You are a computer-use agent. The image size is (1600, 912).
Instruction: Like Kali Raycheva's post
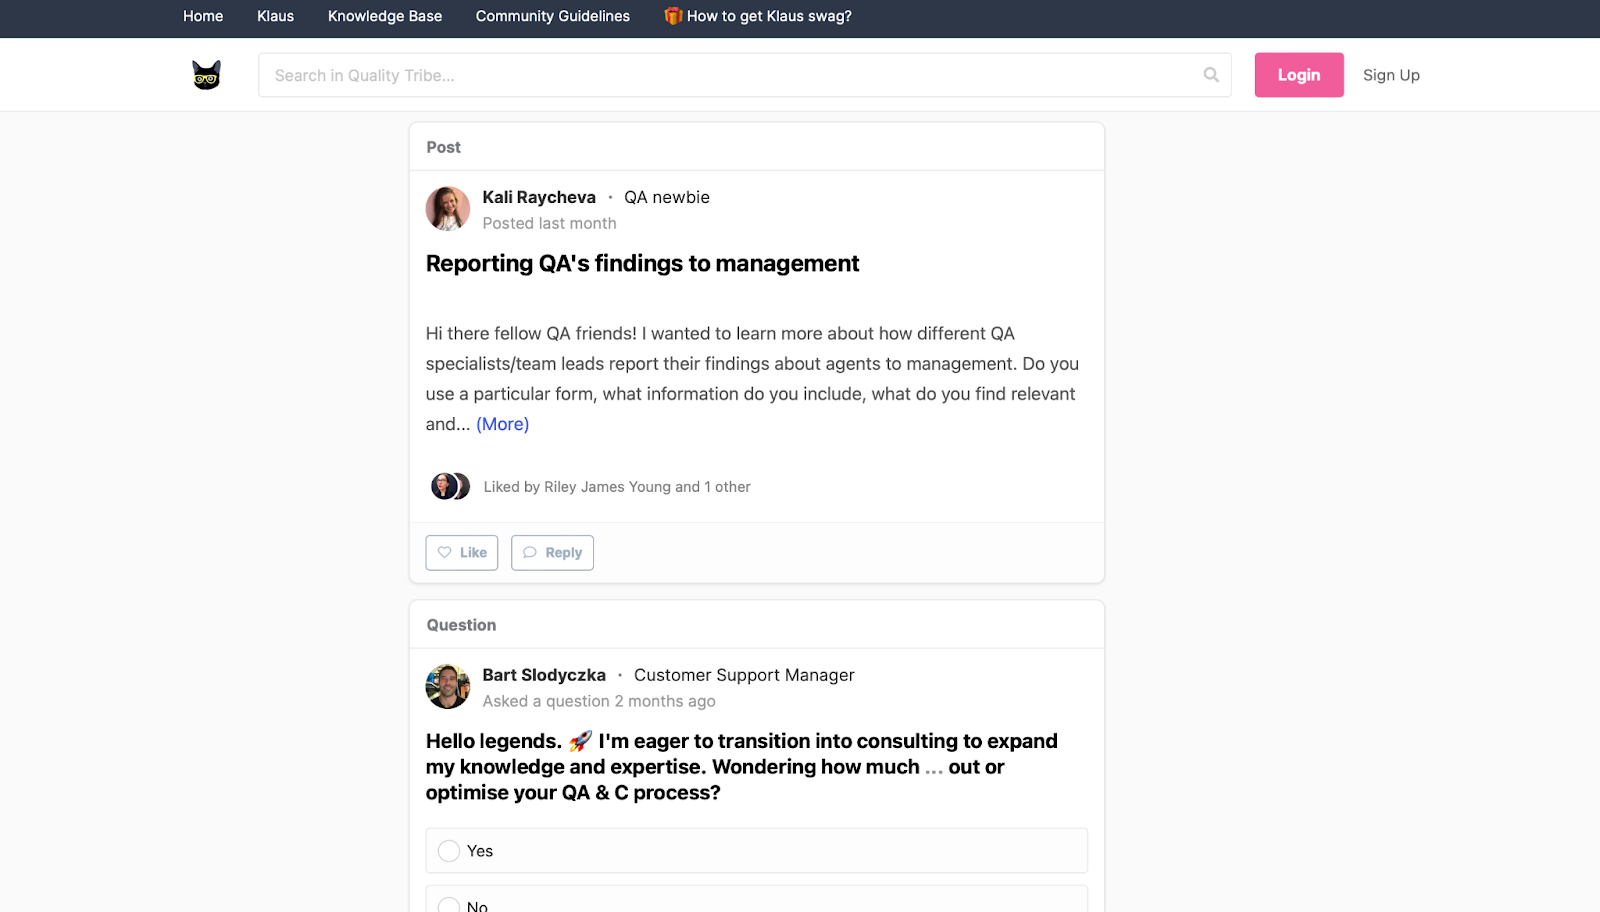pyautogui.click(x=462, y=553)
